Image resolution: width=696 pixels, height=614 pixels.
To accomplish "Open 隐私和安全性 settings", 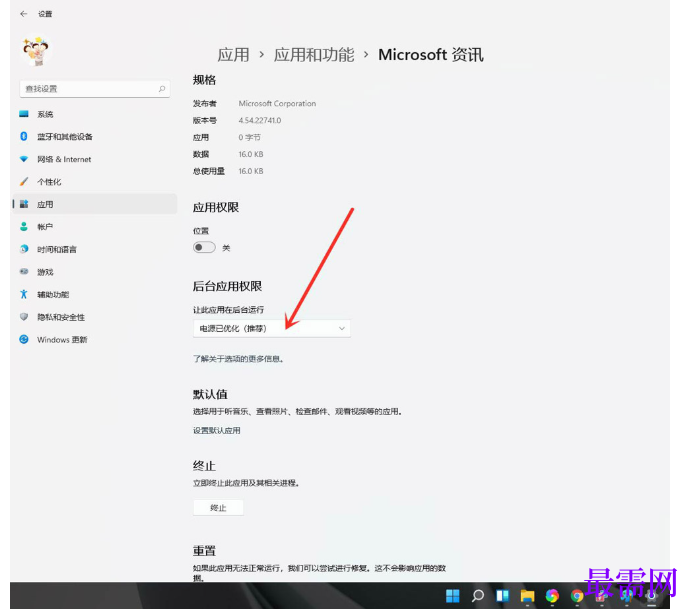I will (94, 317).
